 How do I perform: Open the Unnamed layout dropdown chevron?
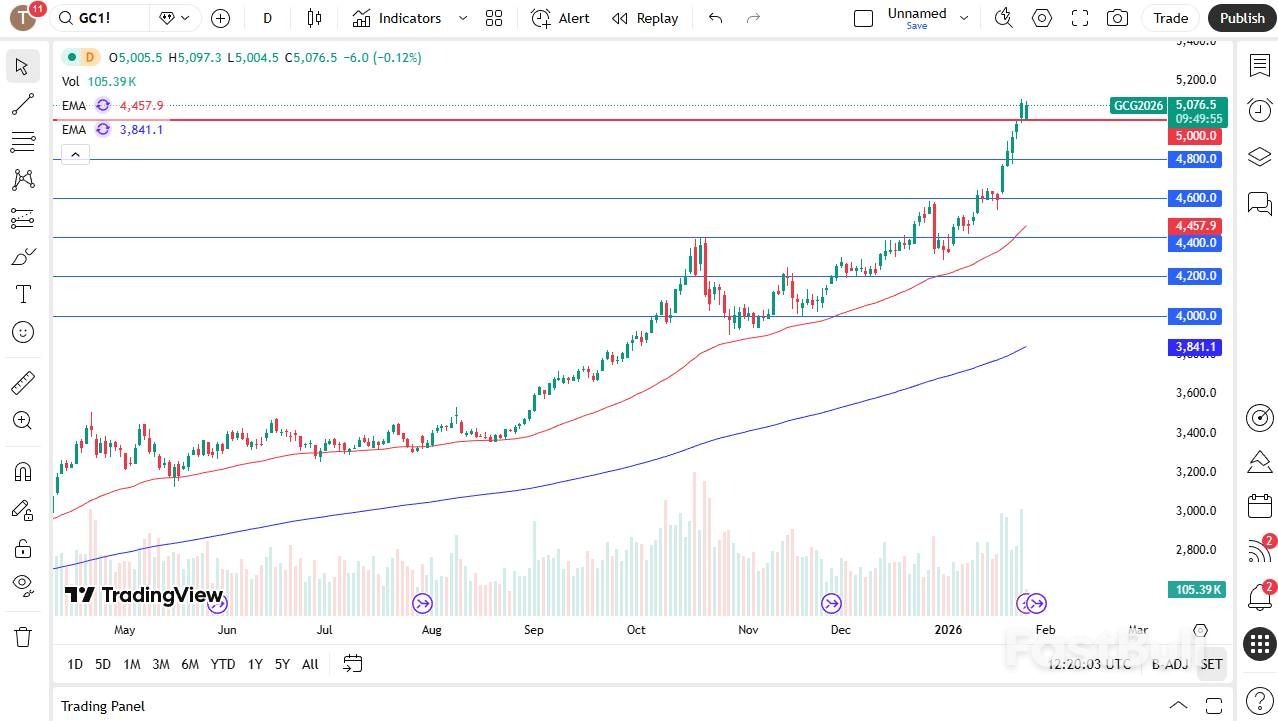click(x=964, y=18)
